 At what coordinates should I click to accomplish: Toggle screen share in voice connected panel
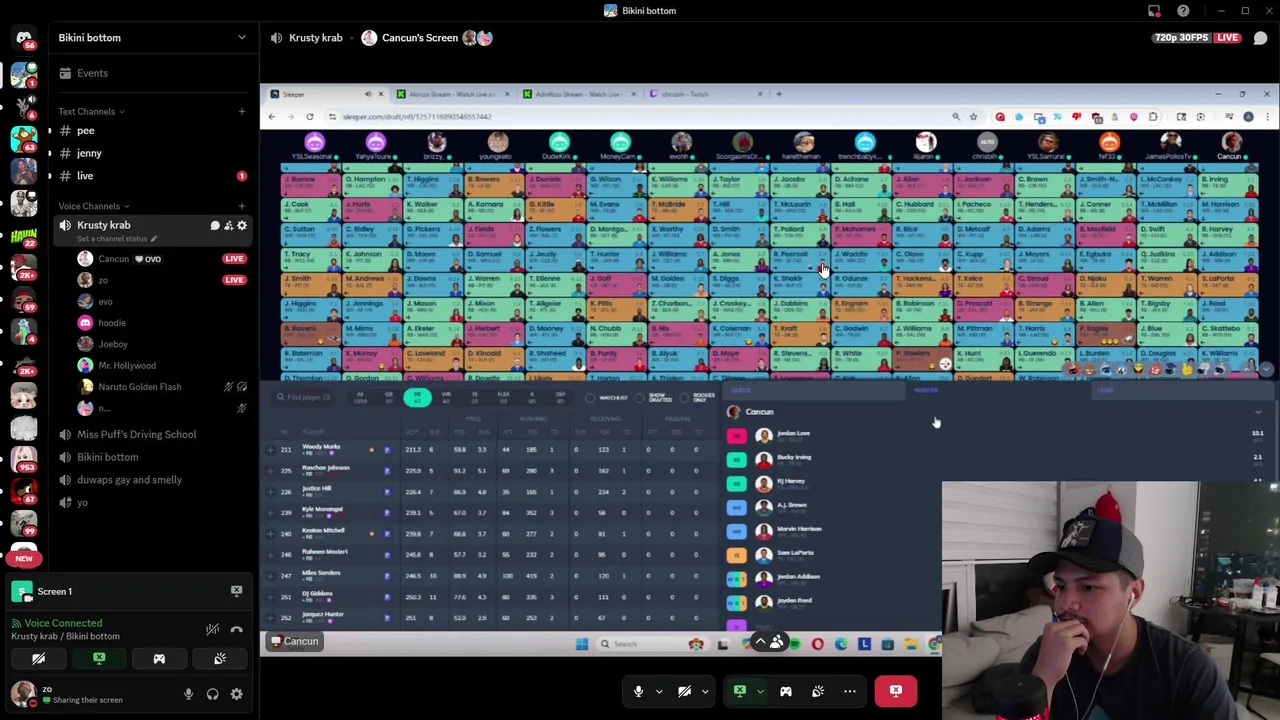pyautogui.click(x=99, y=659)
